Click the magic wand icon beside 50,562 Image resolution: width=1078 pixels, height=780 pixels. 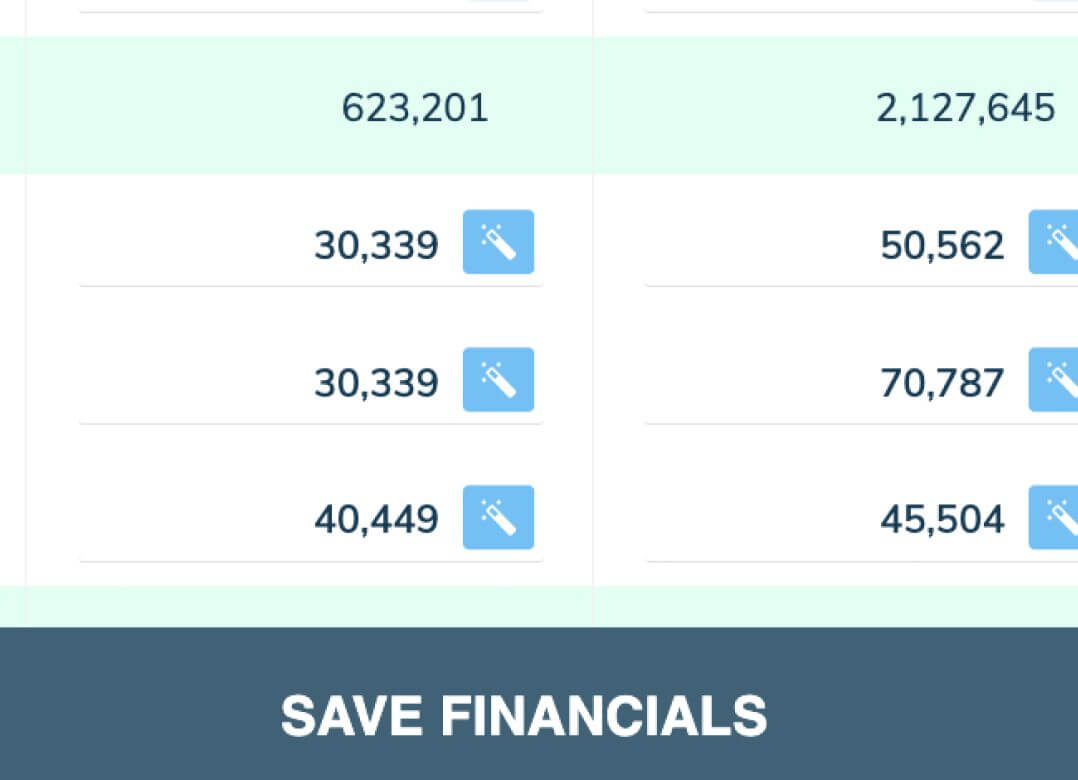(1053, 242)
